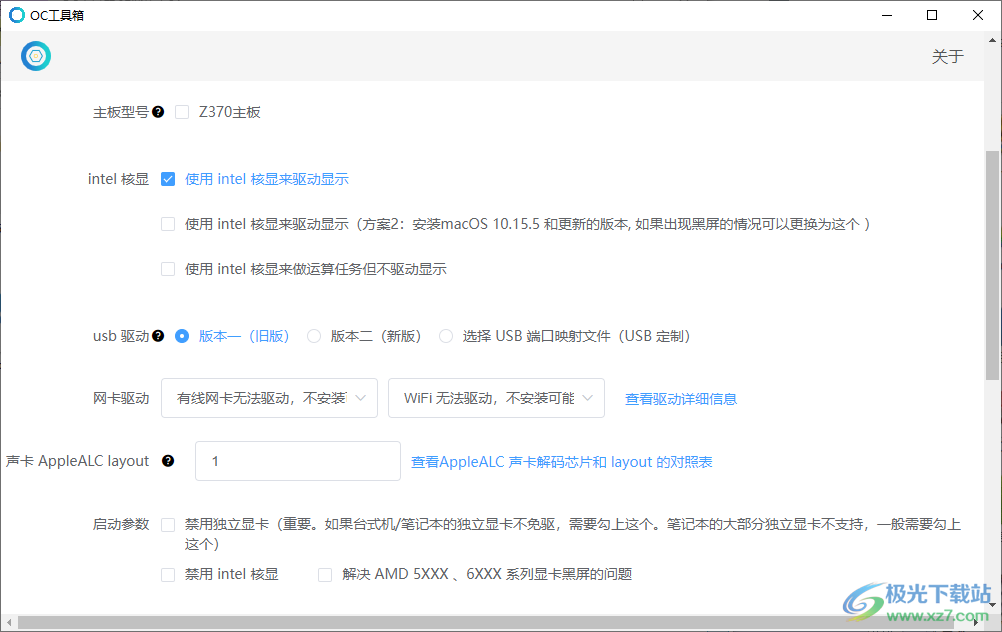Screen dimensions: 1002x632
Task: Open WiFi 无法驱动 dropdown
Action: (497, 398)
